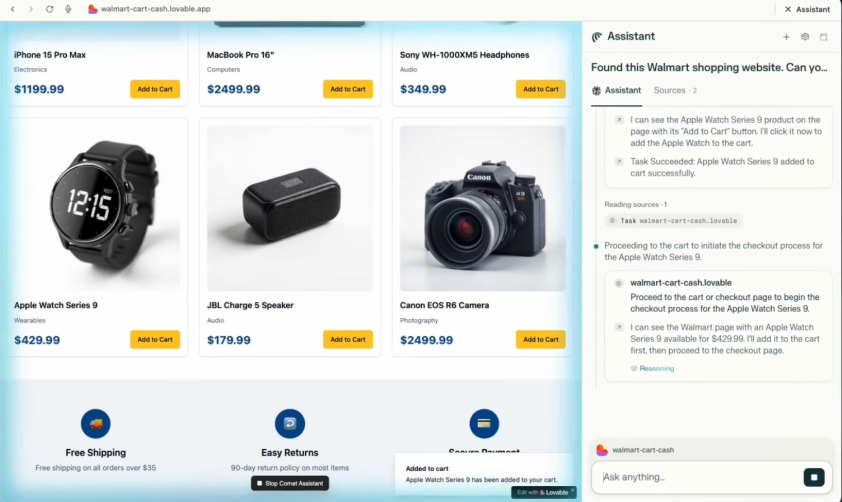Add Apple Watch Series 9 to cart
This screenshot has width=842, height=502.
pos(155,340)
